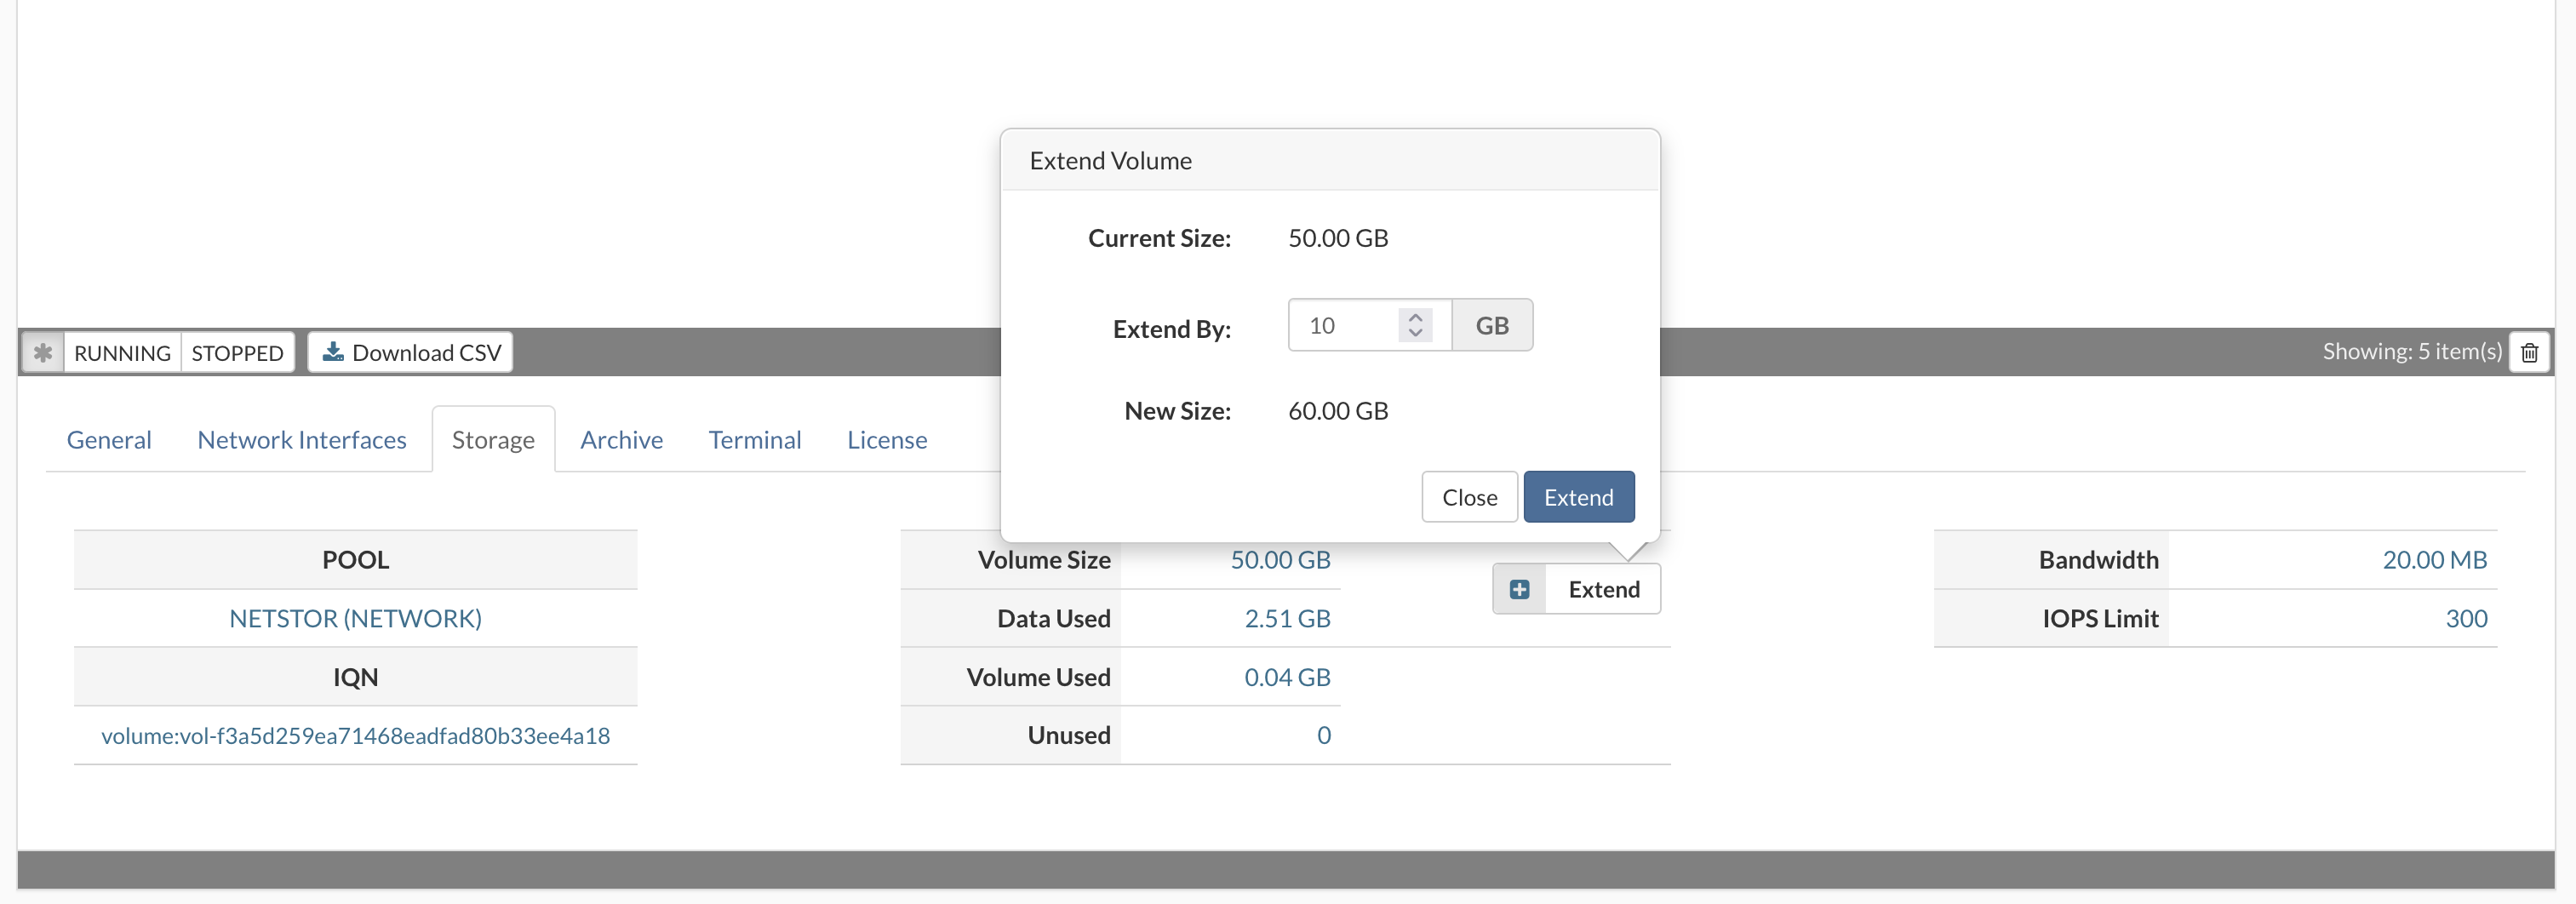Click the asterisk icon beside RUNNING

click(43, 352)
